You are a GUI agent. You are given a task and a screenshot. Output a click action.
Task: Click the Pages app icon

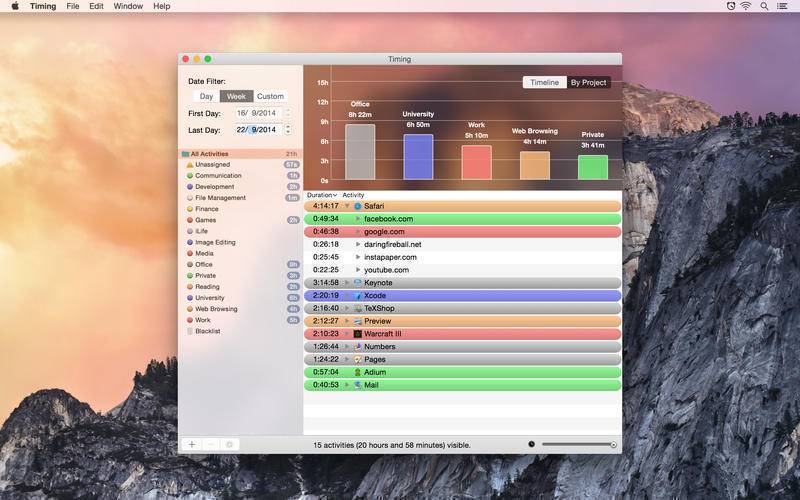coord(358,359)
